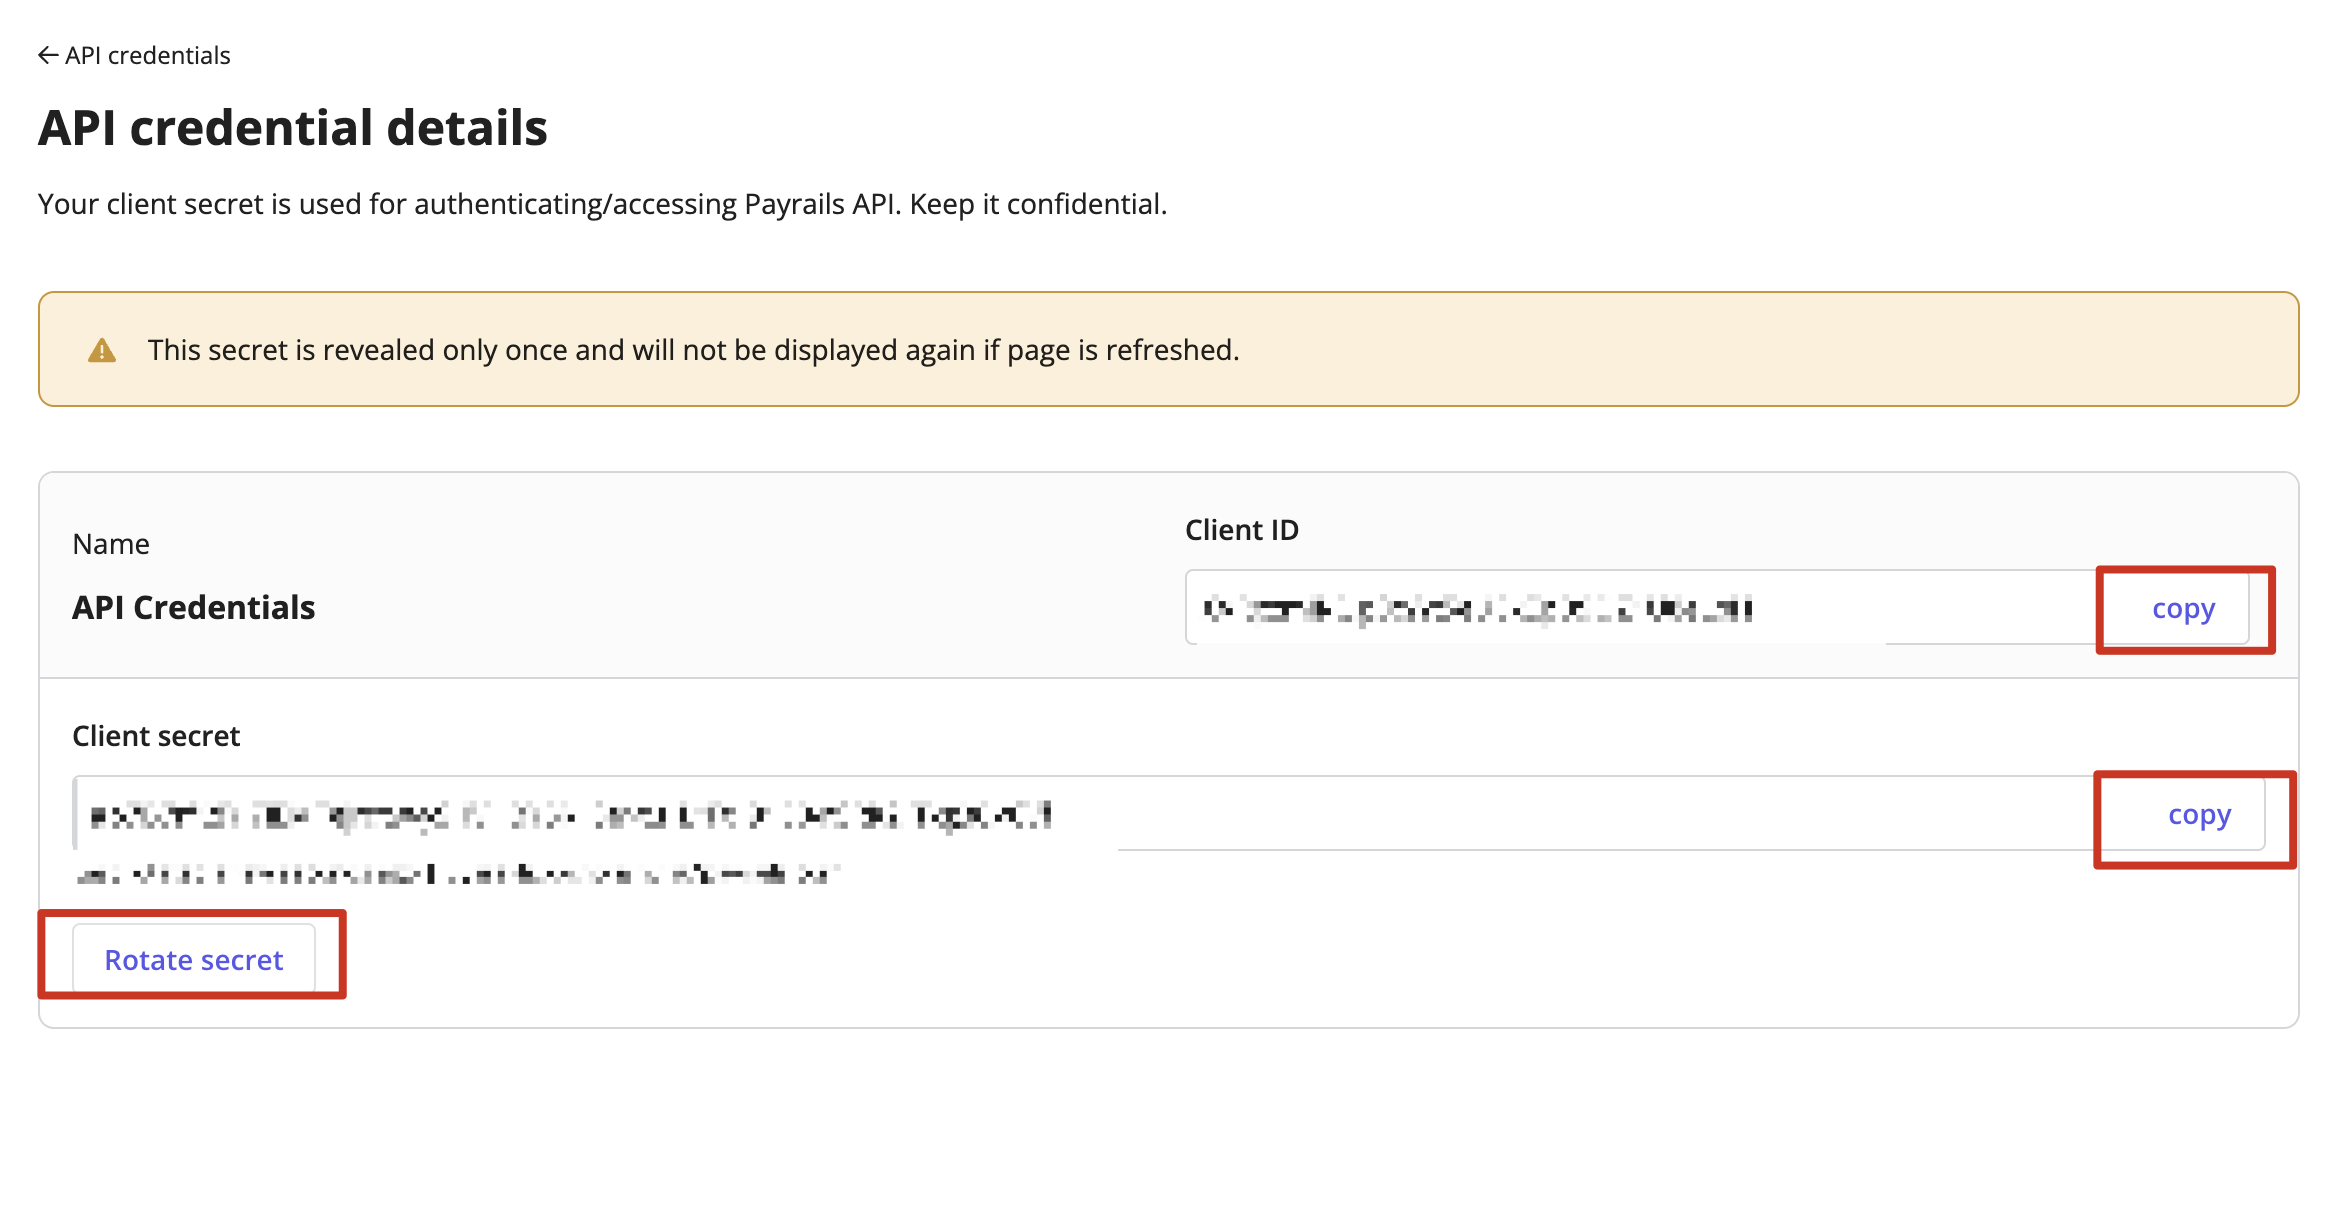Screen dimensions: 2342x1222
Task: Click the Rotate secret button
Action: coord(194,960)
